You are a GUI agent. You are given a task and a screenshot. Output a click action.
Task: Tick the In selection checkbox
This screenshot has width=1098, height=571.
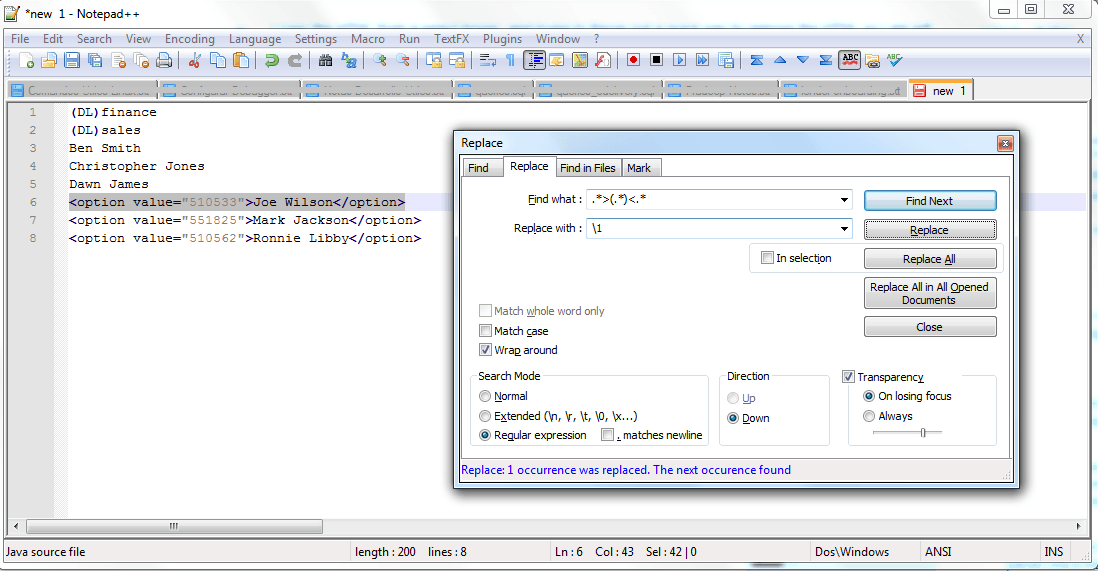767,258
